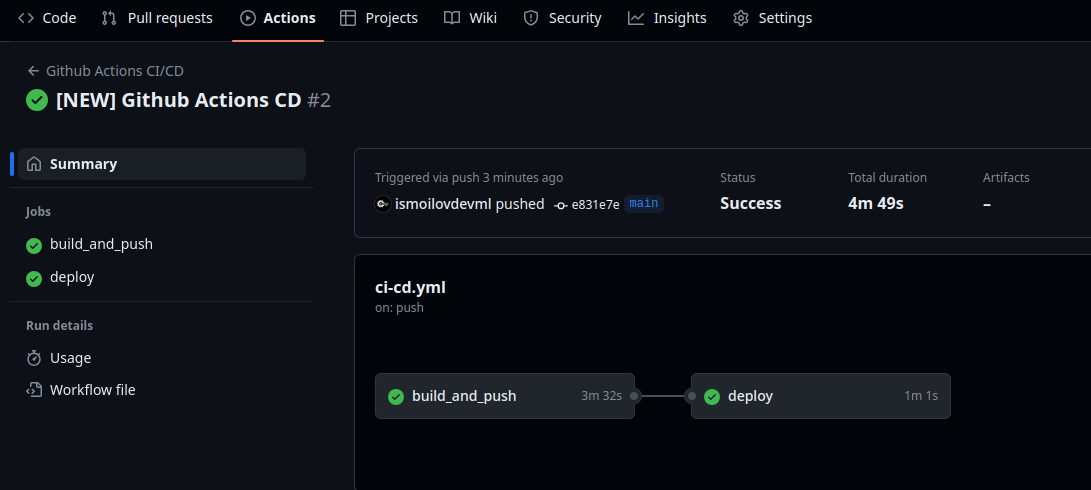Open the Security tab

pyautogui.click(x=562, y=18)
